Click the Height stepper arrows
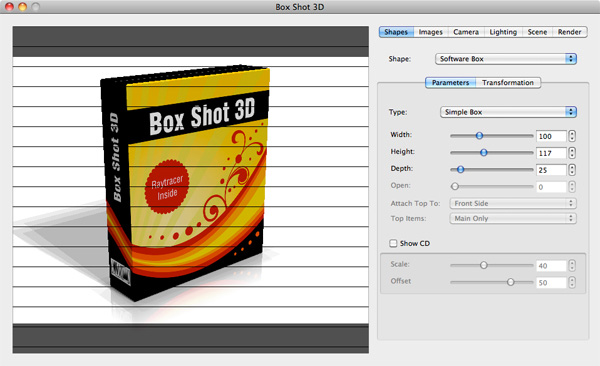The height and width of the screenshot is (366, 600). pyautogui.click(x=572, y=153)
